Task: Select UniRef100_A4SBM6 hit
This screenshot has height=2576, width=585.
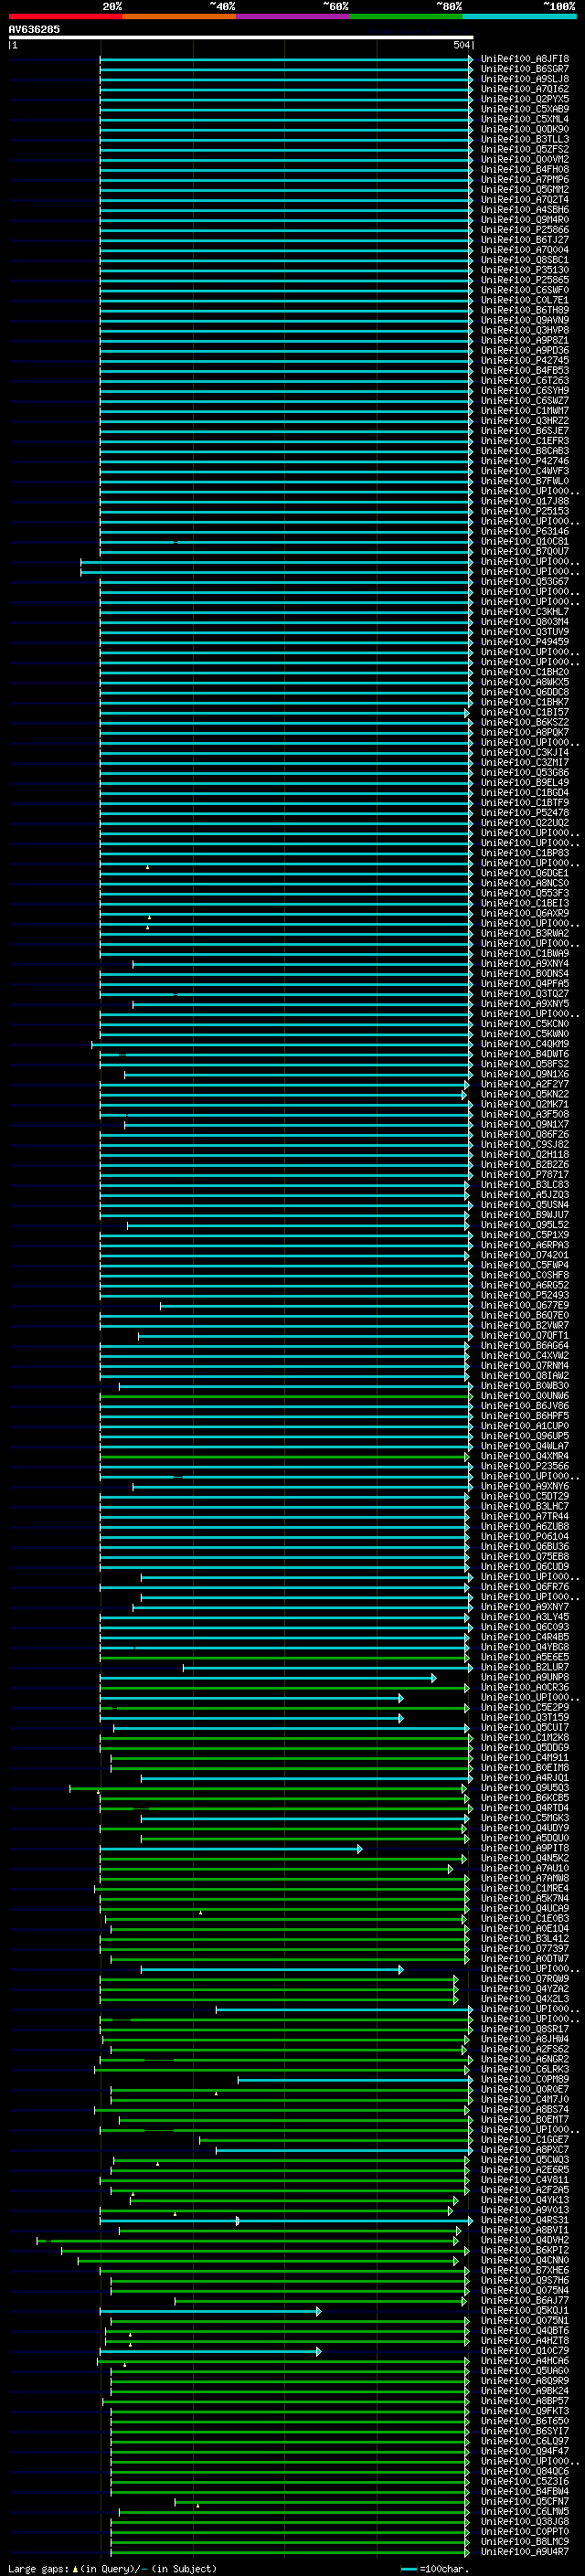Action: tap(525, 209)
